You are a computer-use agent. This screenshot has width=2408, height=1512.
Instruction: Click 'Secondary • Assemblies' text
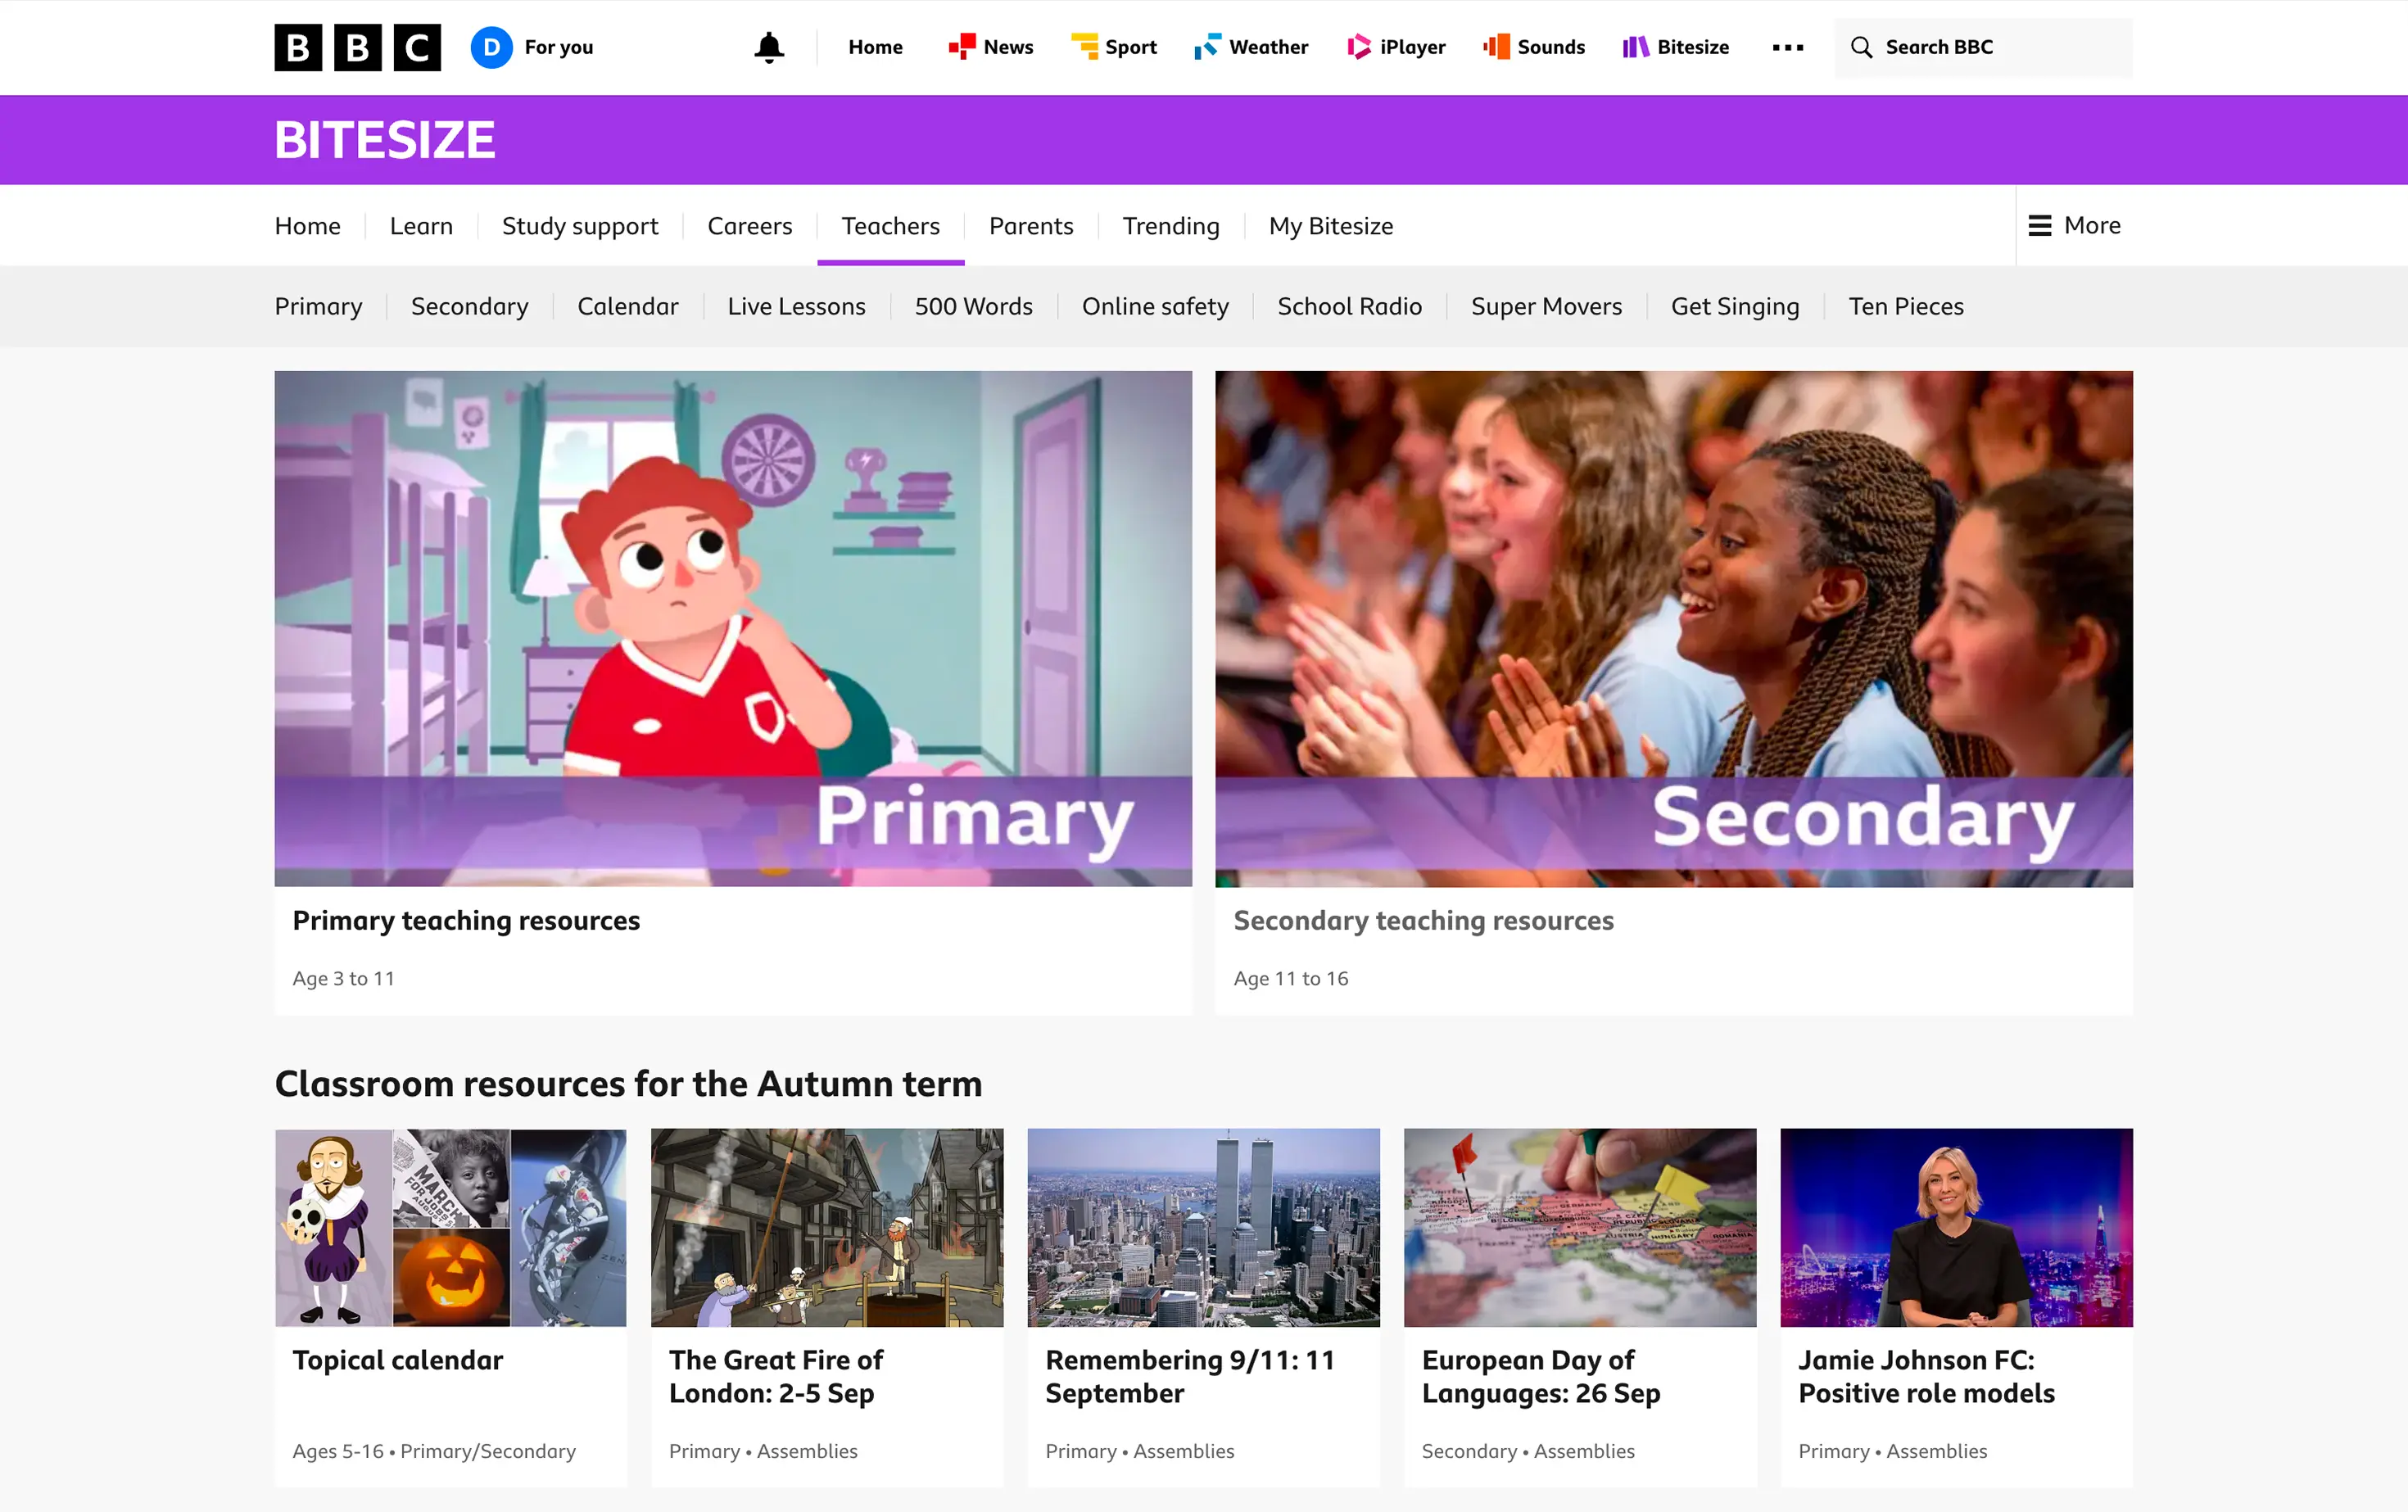tap(1528, 1451)
